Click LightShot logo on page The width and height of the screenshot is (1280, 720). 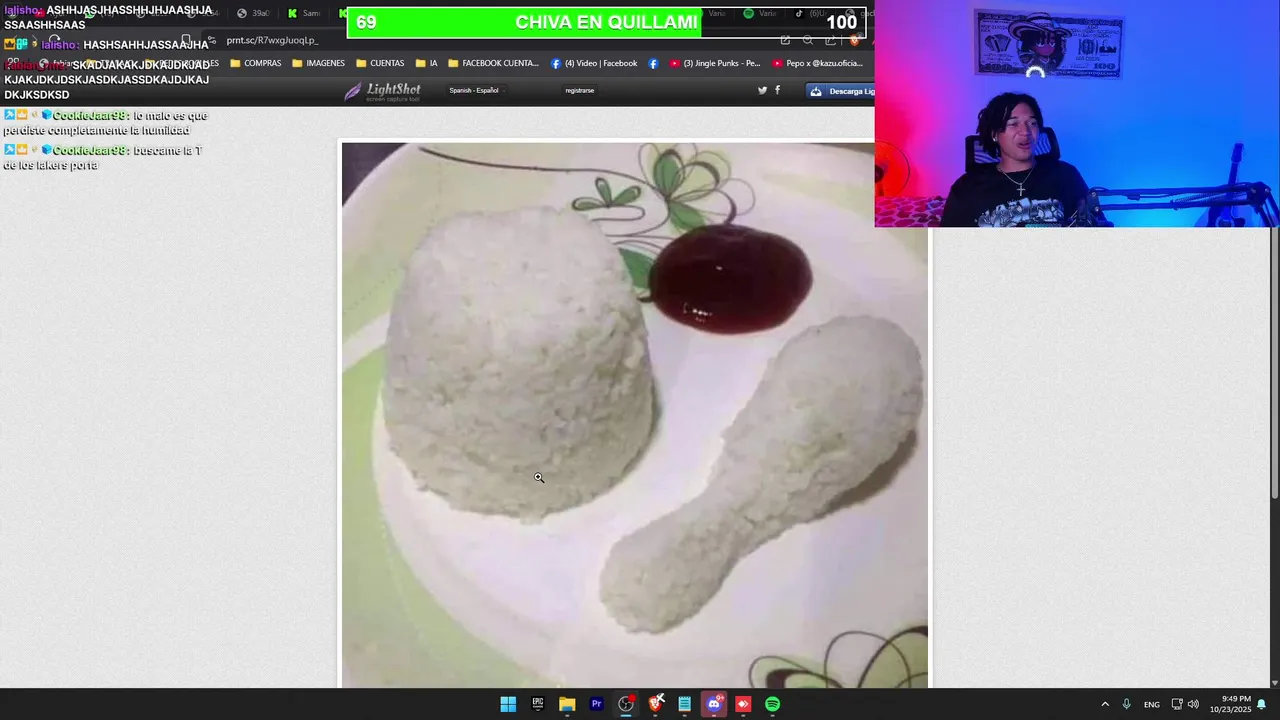tap(382, 91)
